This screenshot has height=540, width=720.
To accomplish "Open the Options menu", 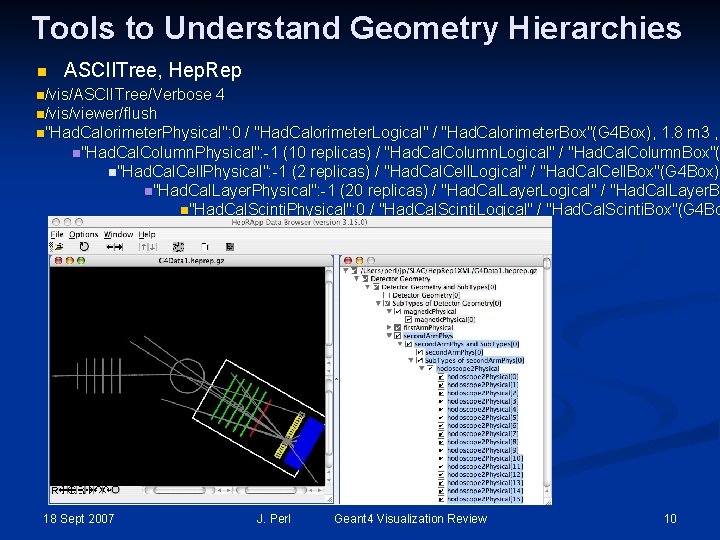I will 84,235.
